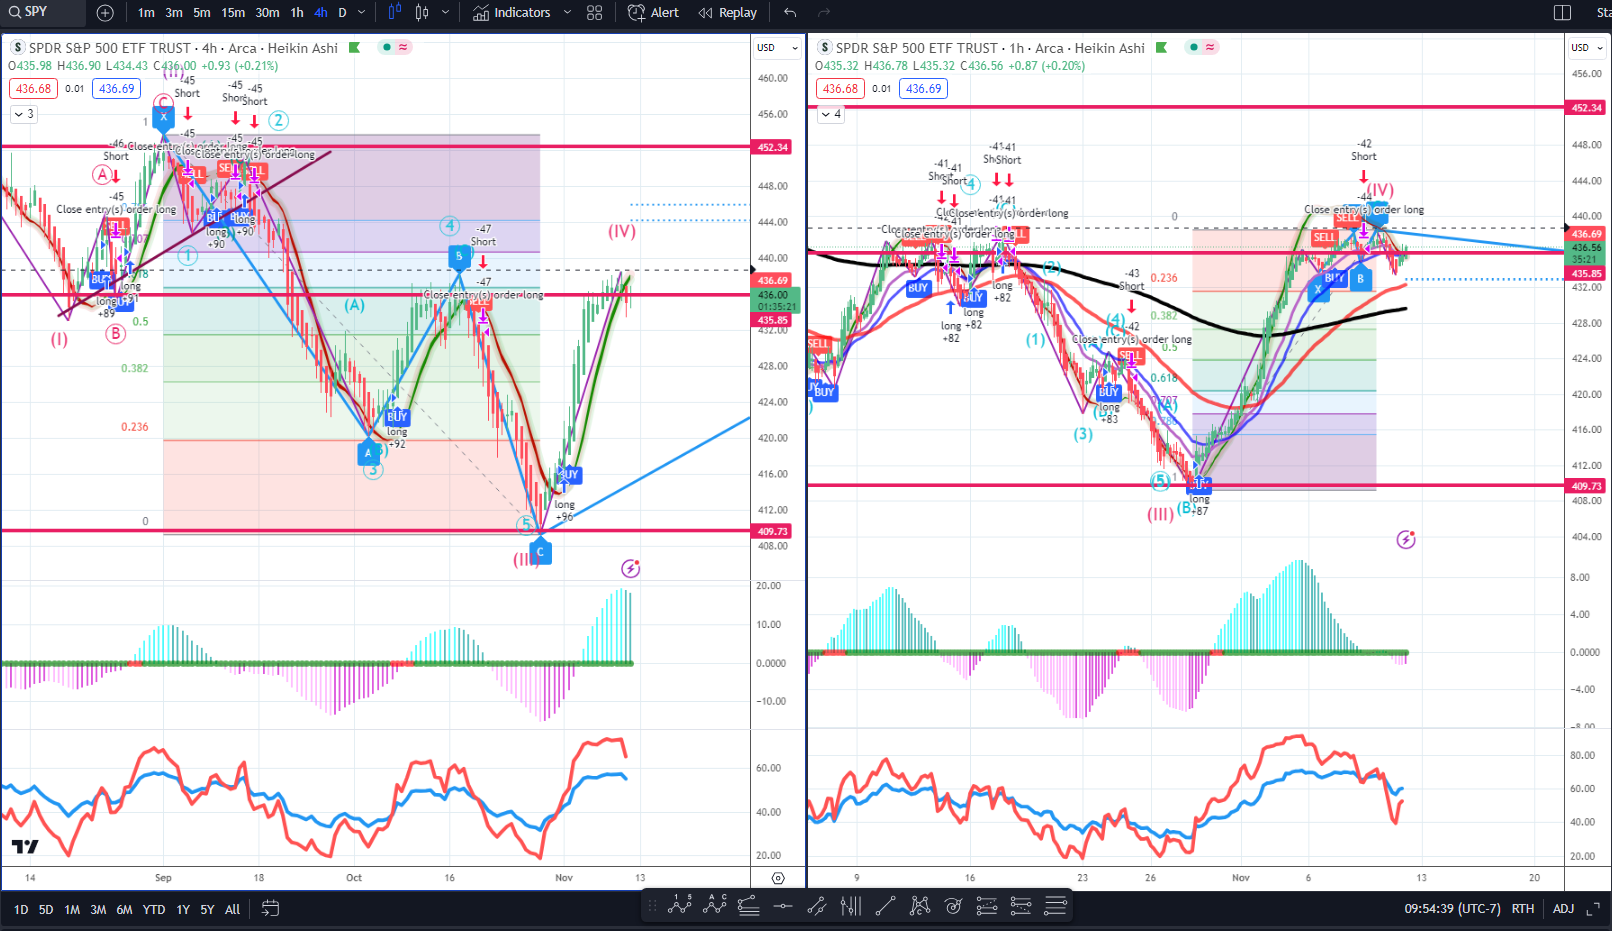1612x931 pixels.
Task: Select the 3m timeframe
Action: click(174, 13)
